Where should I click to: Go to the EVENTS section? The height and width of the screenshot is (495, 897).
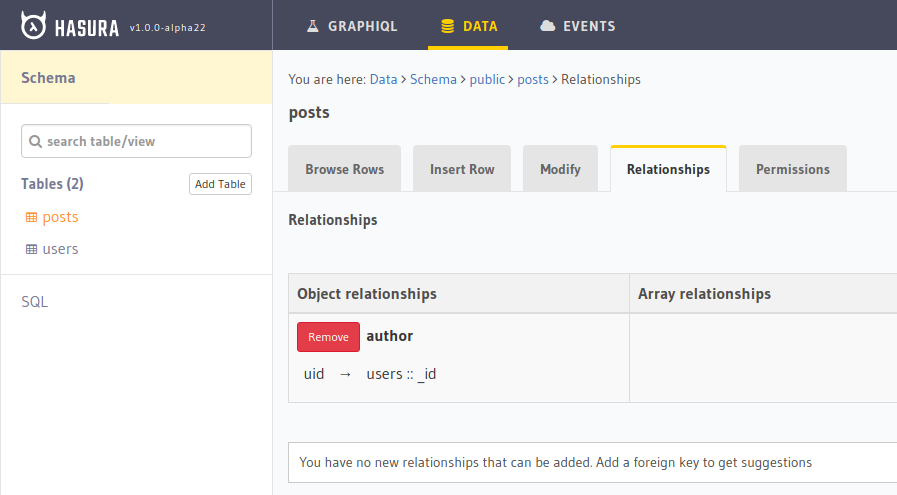point(578,26)
